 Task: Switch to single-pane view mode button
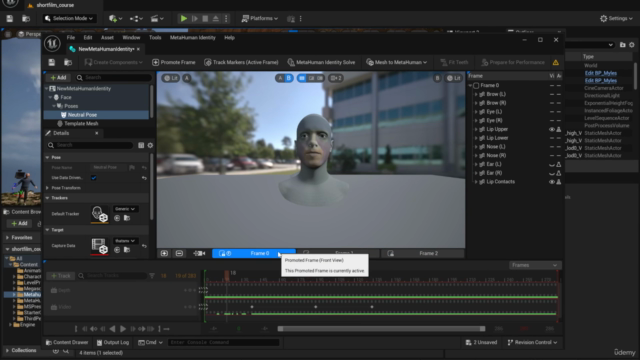pos(302,78)
